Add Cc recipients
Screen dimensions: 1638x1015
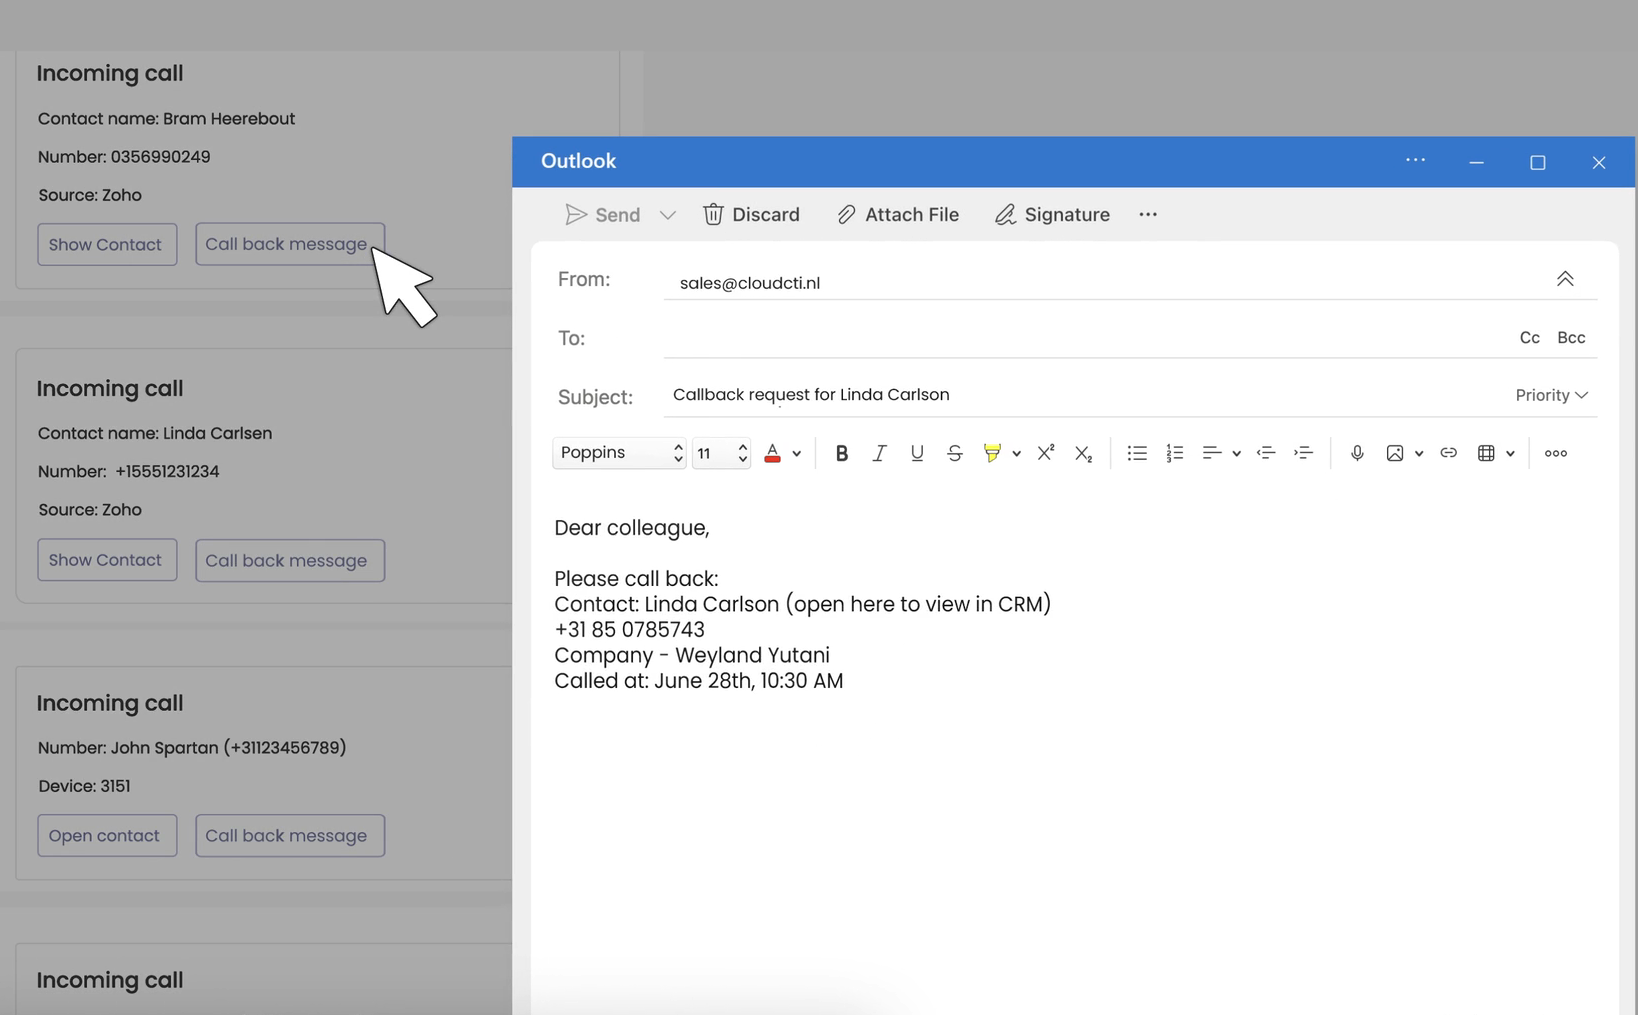(x=1529, y=338)
